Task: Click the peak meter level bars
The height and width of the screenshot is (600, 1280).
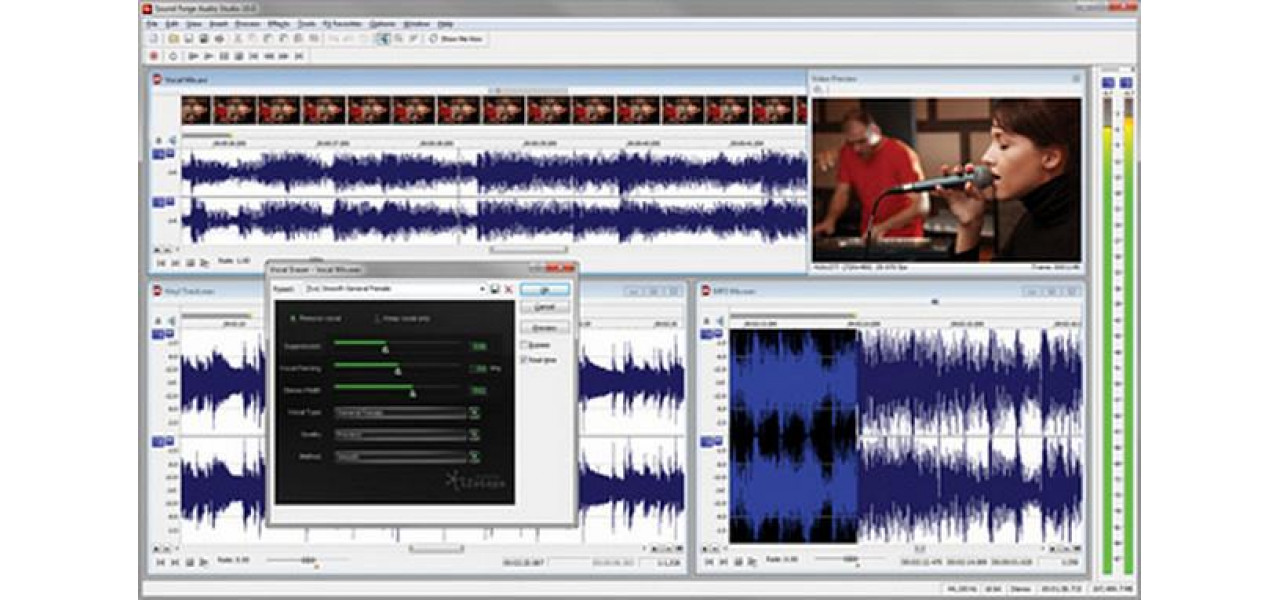Action: click(x=1118, y=335)
